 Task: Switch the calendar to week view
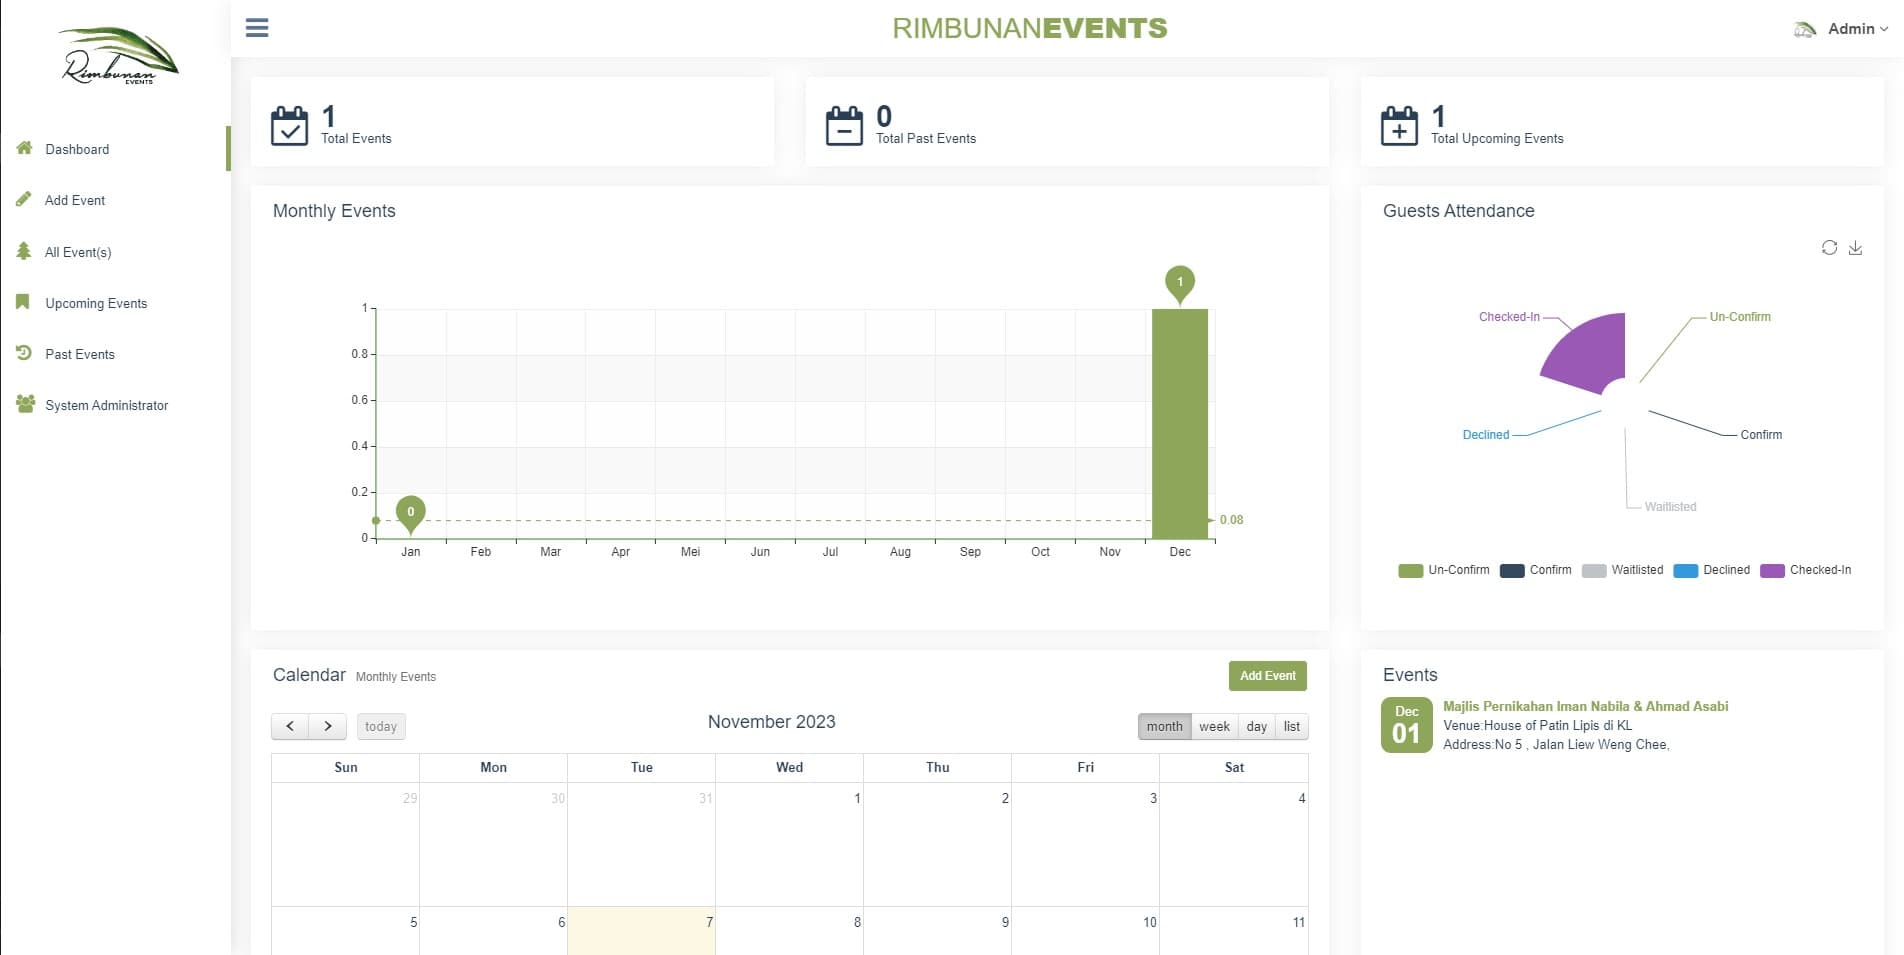1214,726
